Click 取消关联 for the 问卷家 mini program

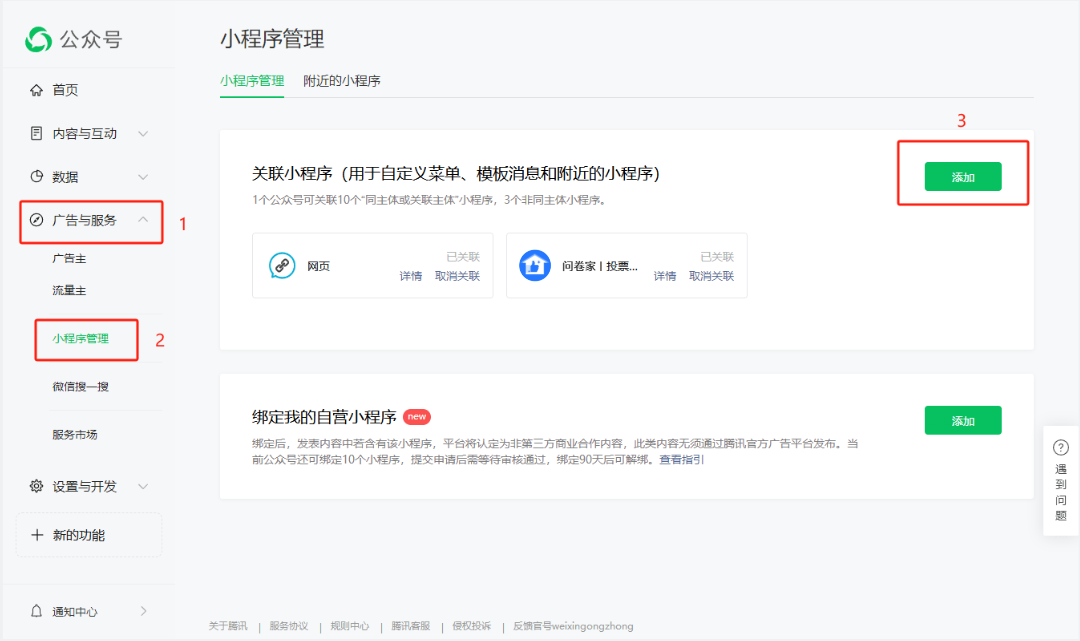pyautogui.click(x=712, y=276)
